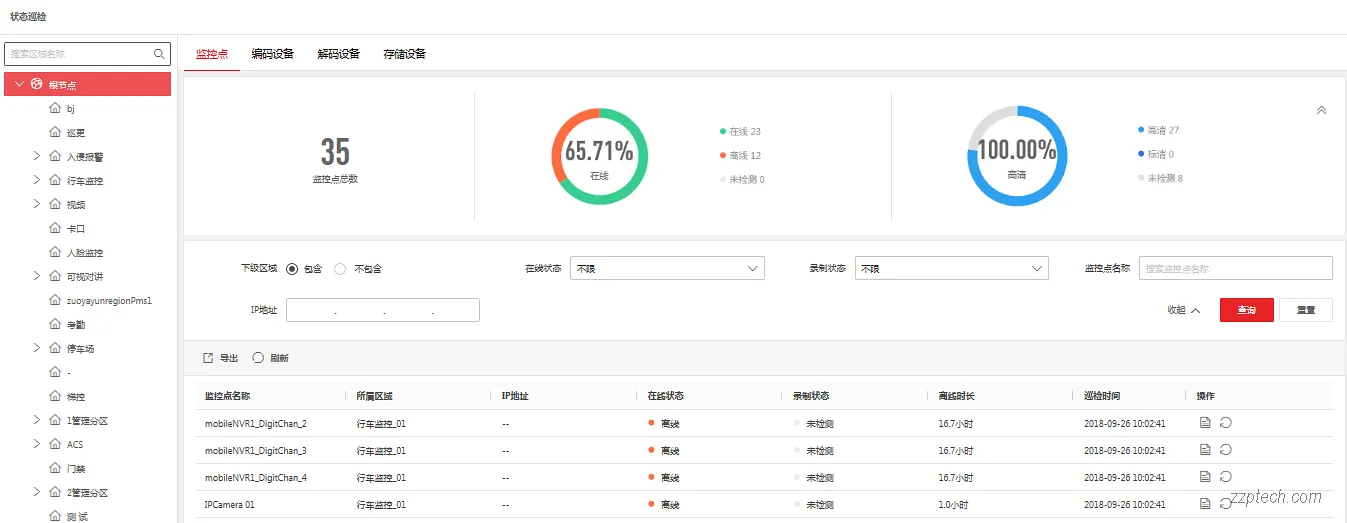Click the house icon beside 梯控

click(55, 396)
